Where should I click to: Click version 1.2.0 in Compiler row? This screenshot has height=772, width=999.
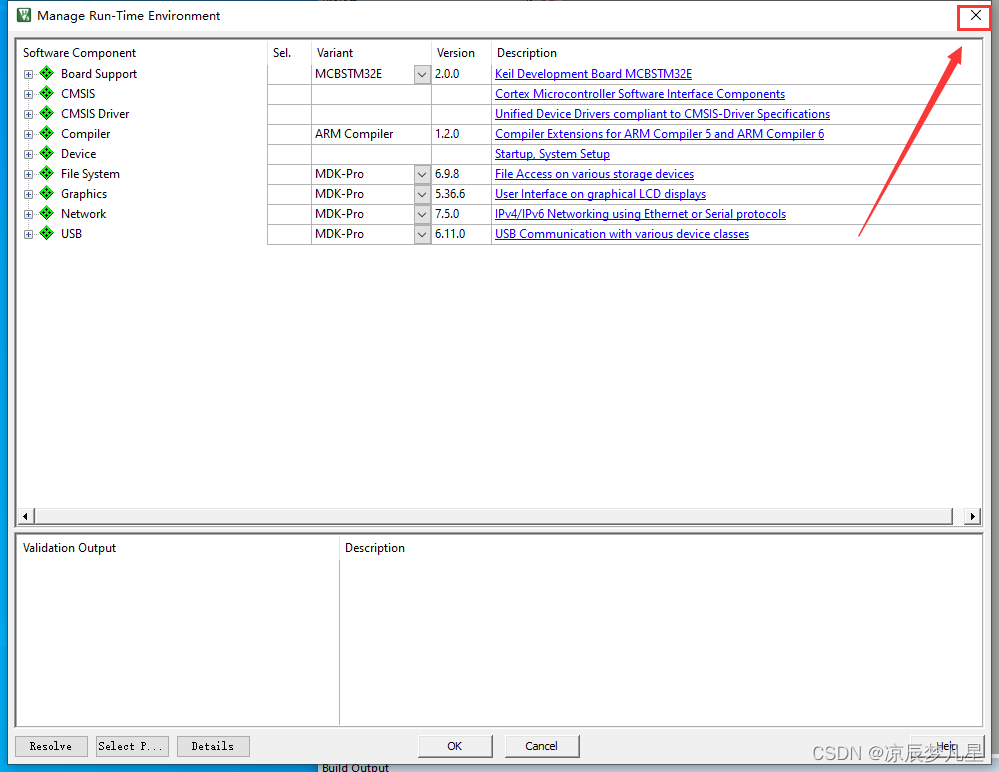(447, 134)
